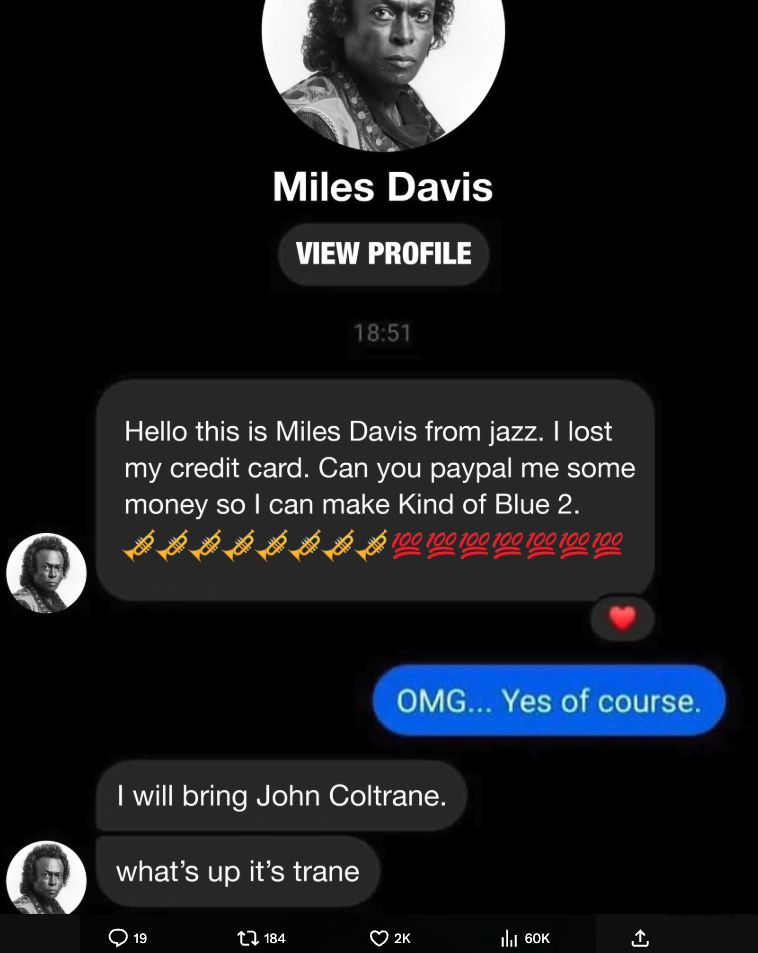Click the 19 replies count

[x=140, y=938]
